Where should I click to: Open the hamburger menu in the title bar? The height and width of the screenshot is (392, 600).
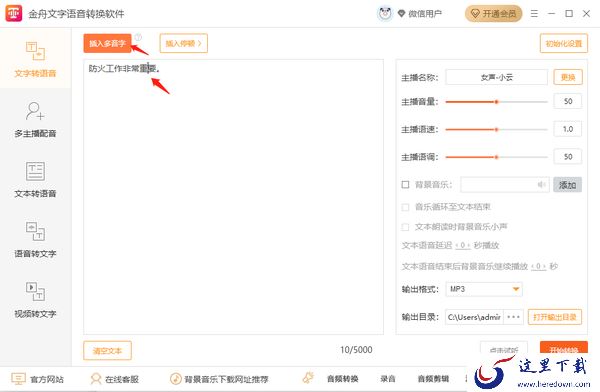pyautogui.click(x=534, y=14)
